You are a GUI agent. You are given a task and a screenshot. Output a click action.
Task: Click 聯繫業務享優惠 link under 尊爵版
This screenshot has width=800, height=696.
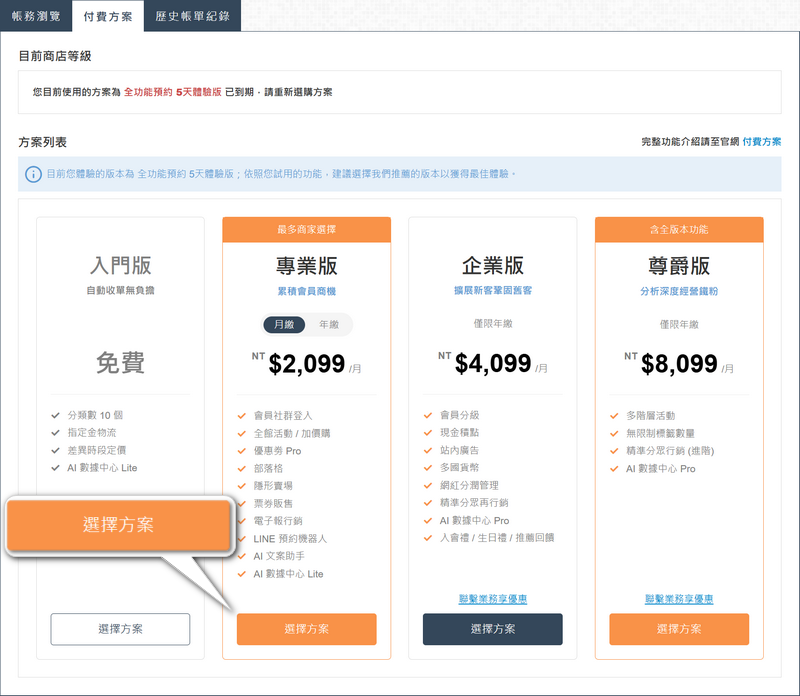pos(679,599)
